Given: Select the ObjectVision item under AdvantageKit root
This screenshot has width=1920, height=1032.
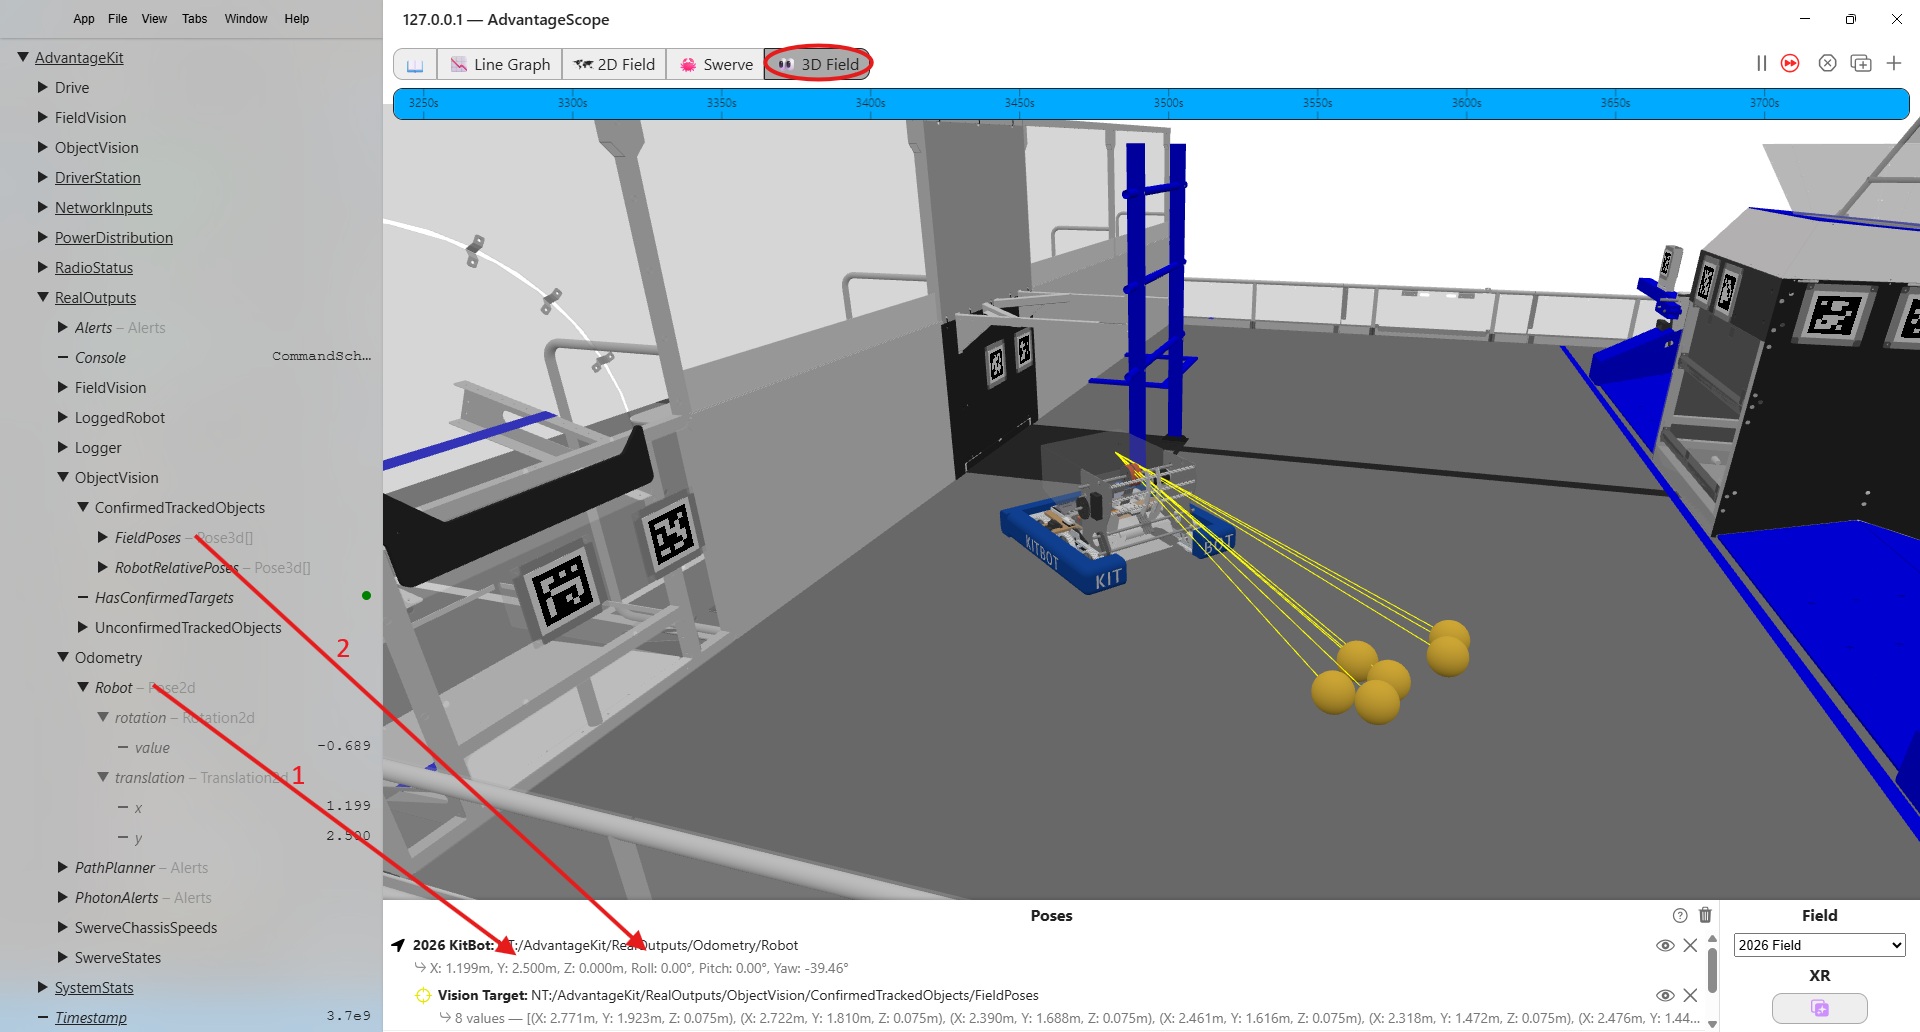Looking at the screenshot, I should (x=97, y=147).
